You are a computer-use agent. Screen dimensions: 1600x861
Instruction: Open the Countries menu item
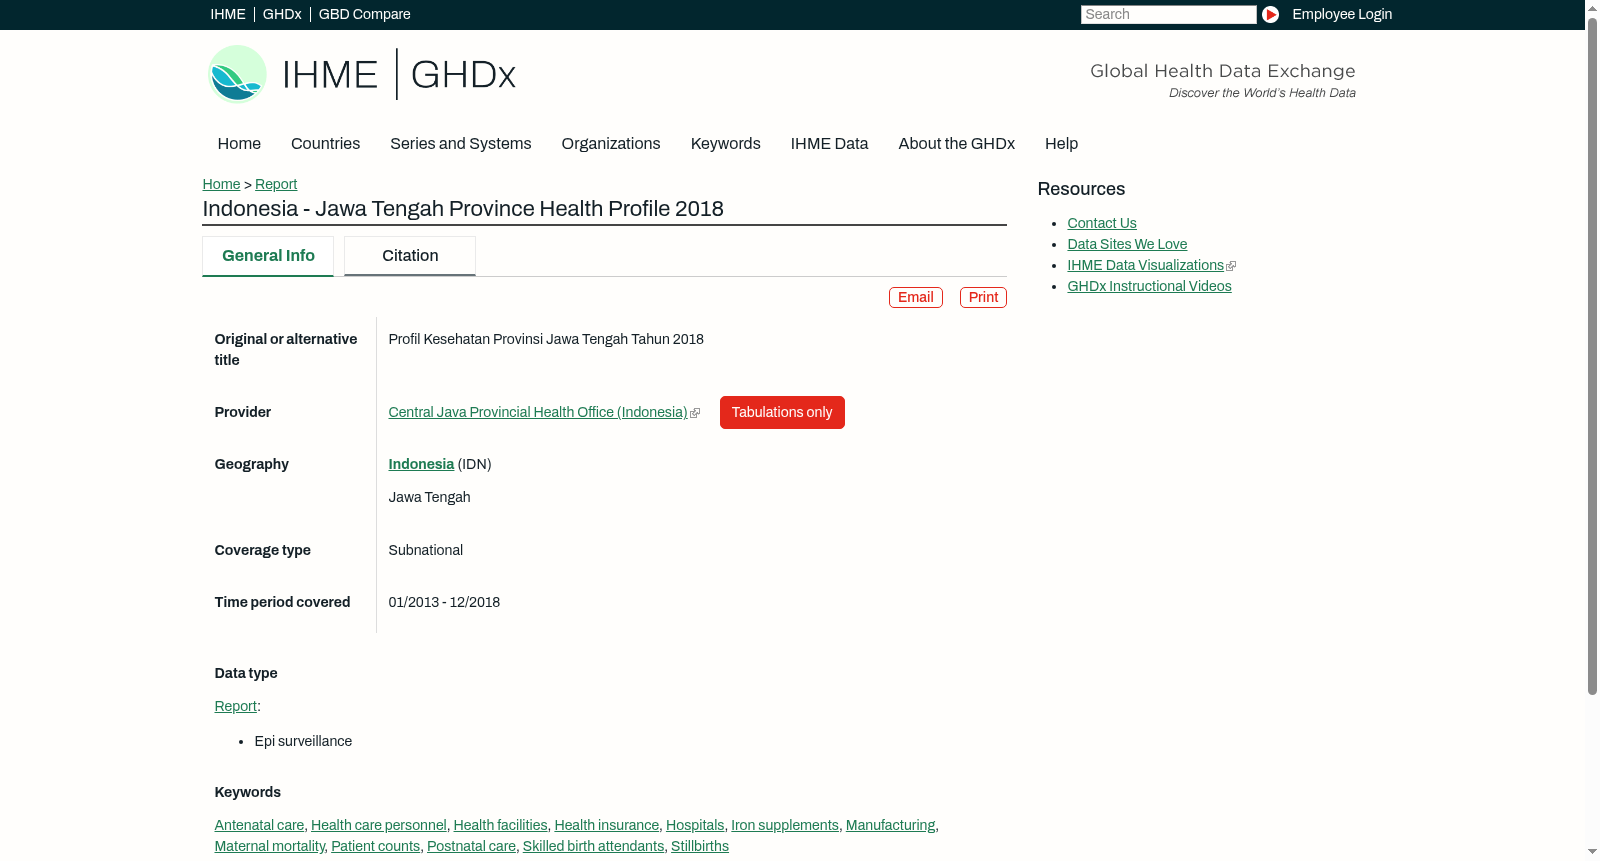(325, 143)
